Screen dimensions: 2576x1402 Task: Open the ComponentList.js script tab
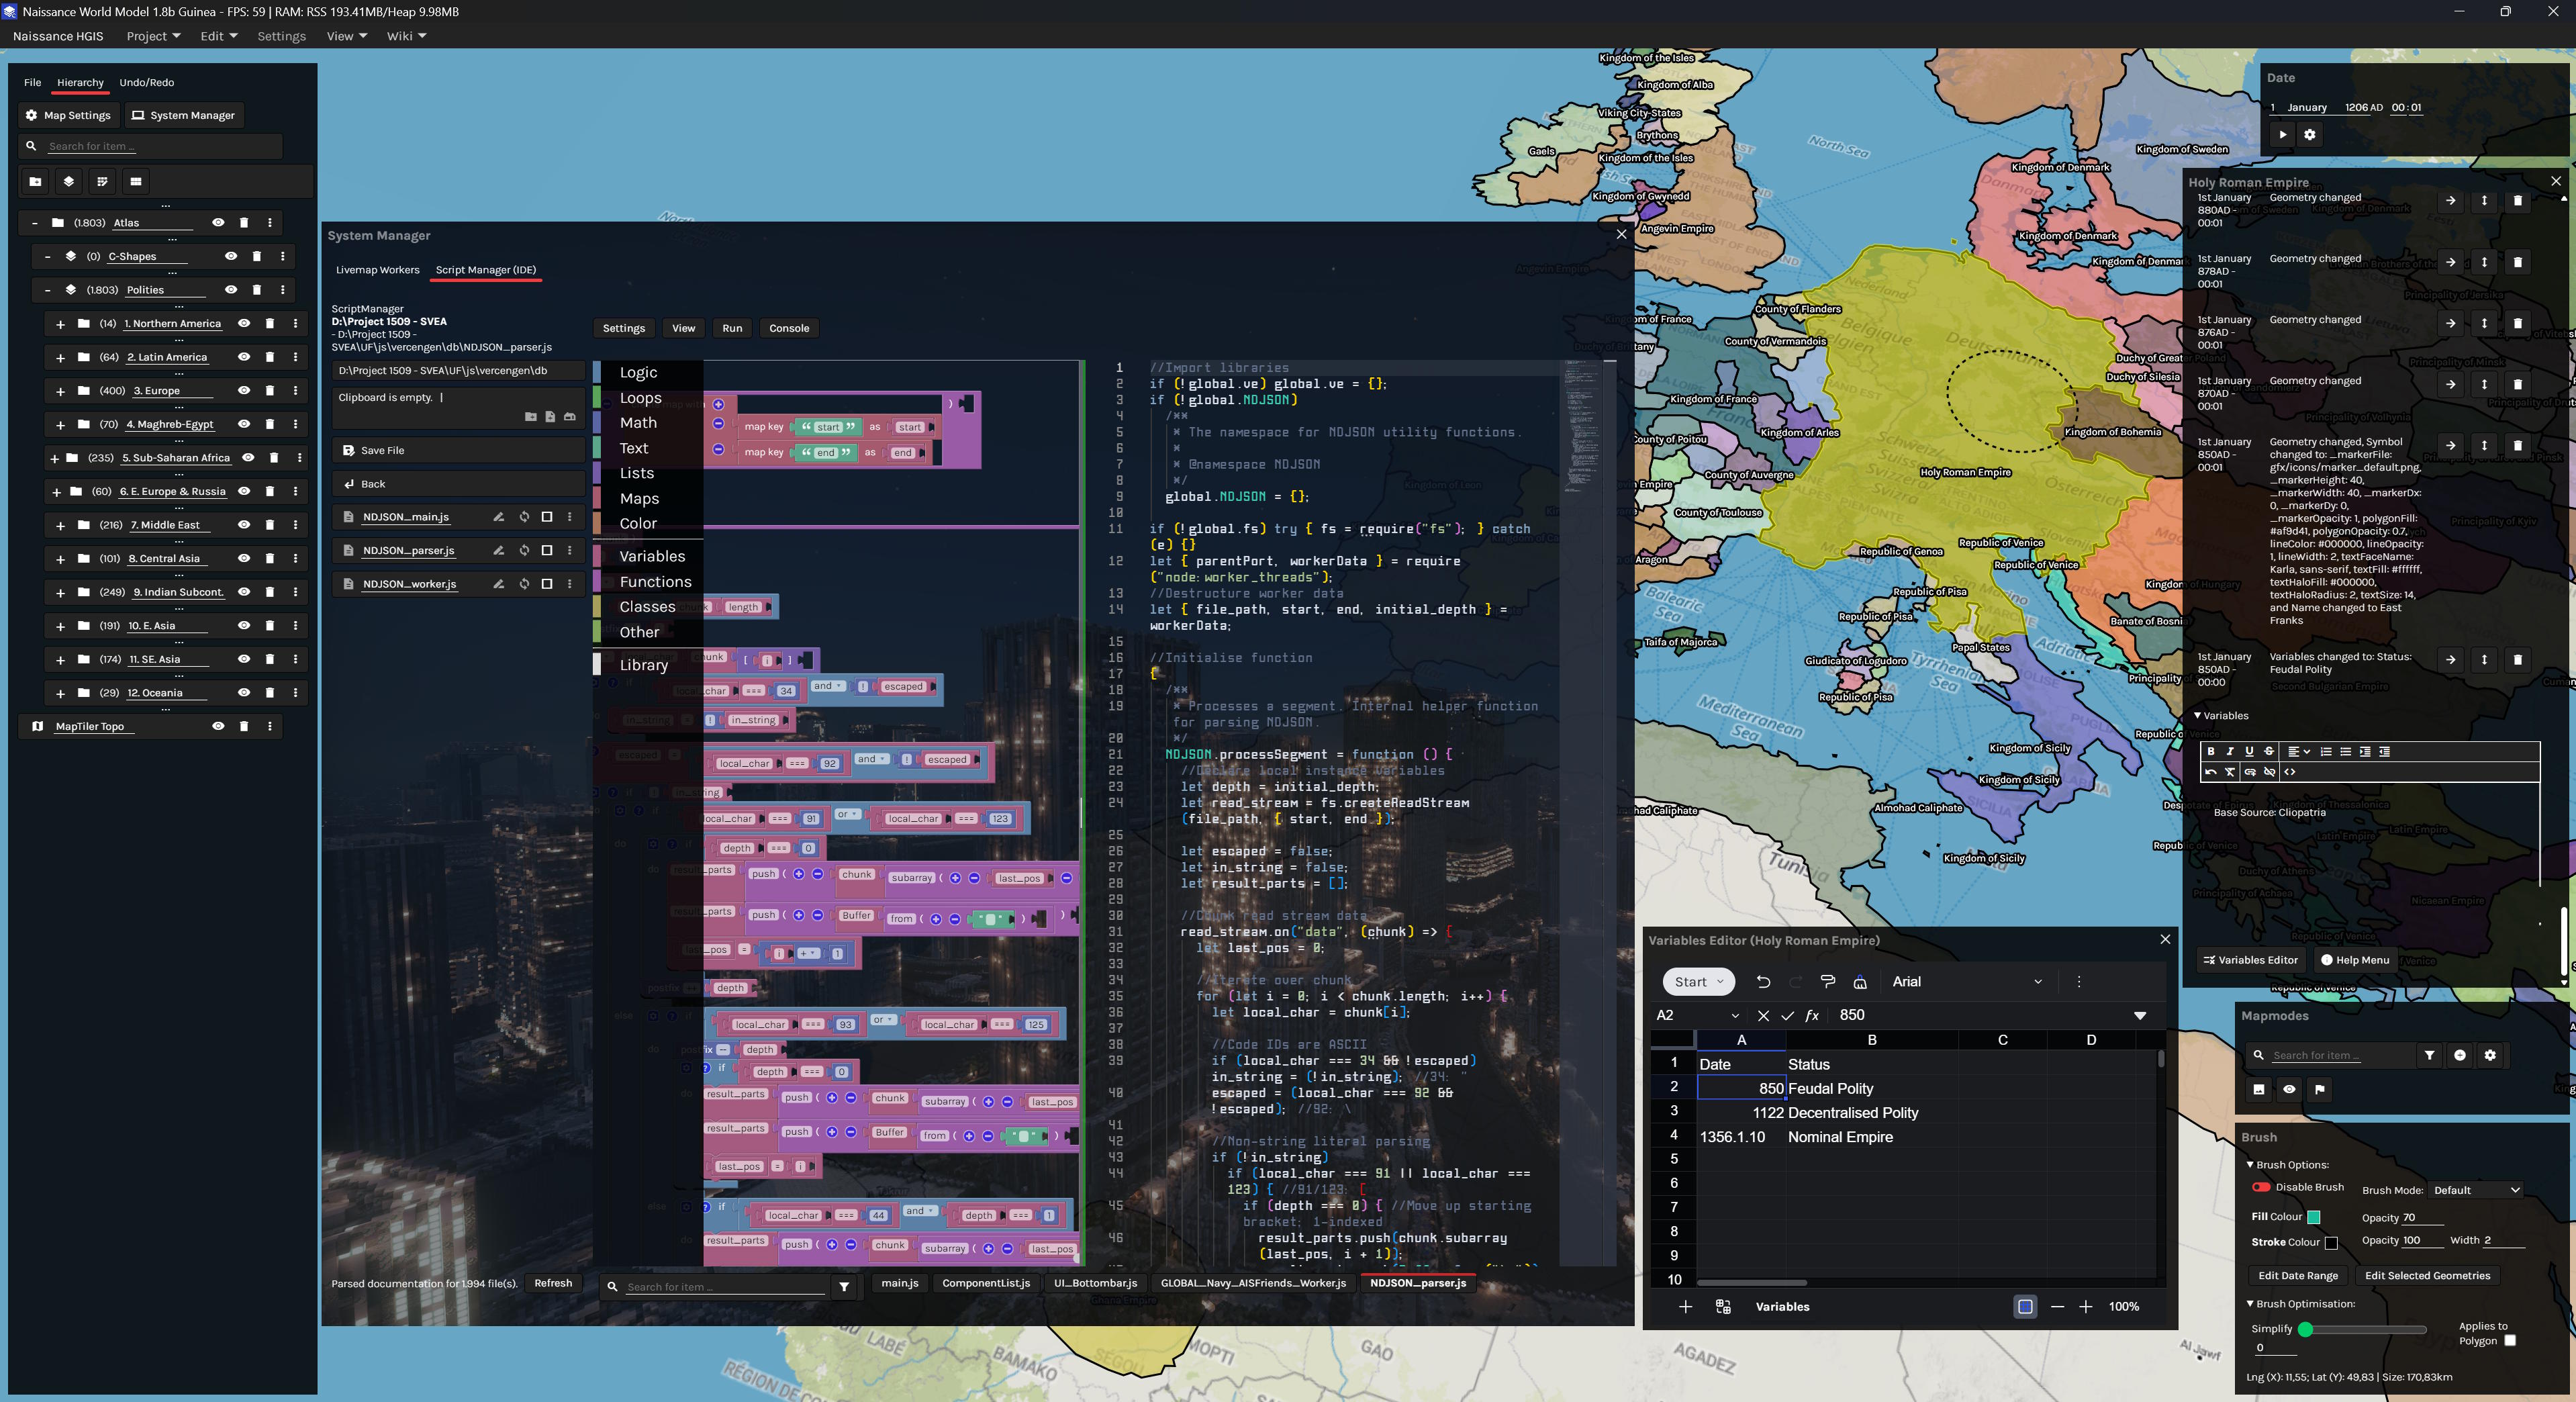click(x=986, y=1283)
